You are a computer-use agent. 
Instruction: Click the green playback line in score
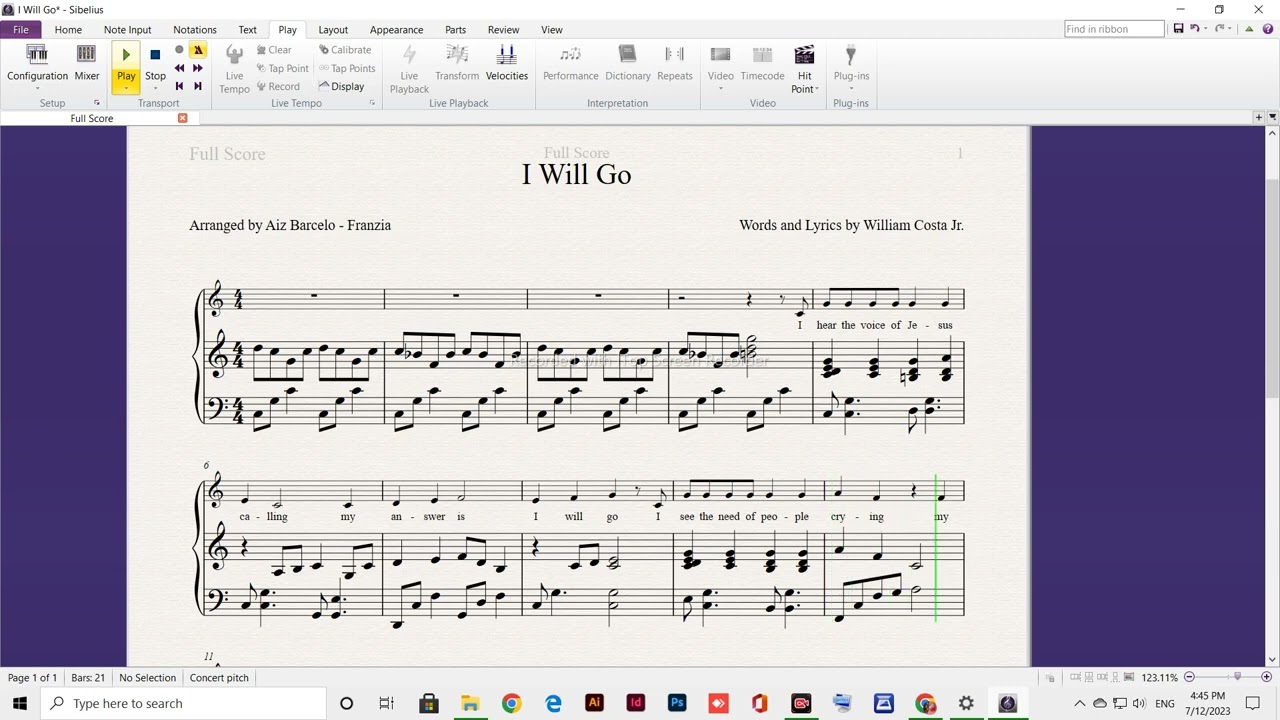936,548
